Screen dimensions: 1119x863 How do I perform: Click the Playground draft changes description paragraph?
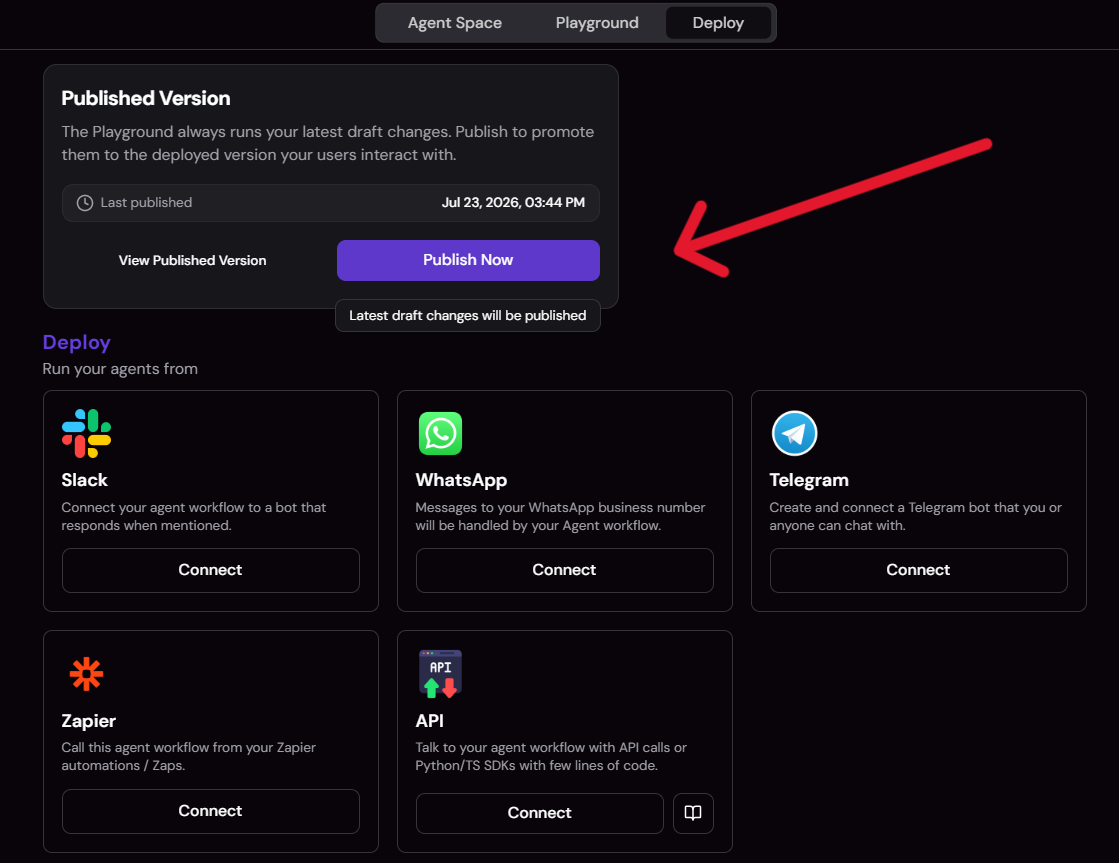tap(328, 143)
